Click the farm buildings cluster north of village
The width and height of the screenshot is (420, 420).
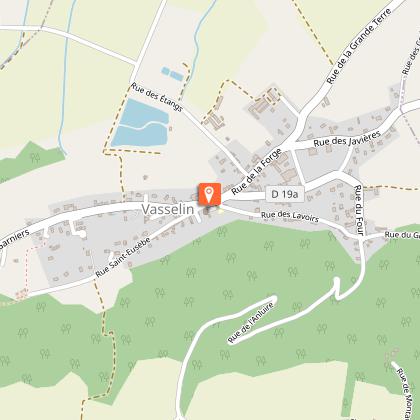pos(264,102)
